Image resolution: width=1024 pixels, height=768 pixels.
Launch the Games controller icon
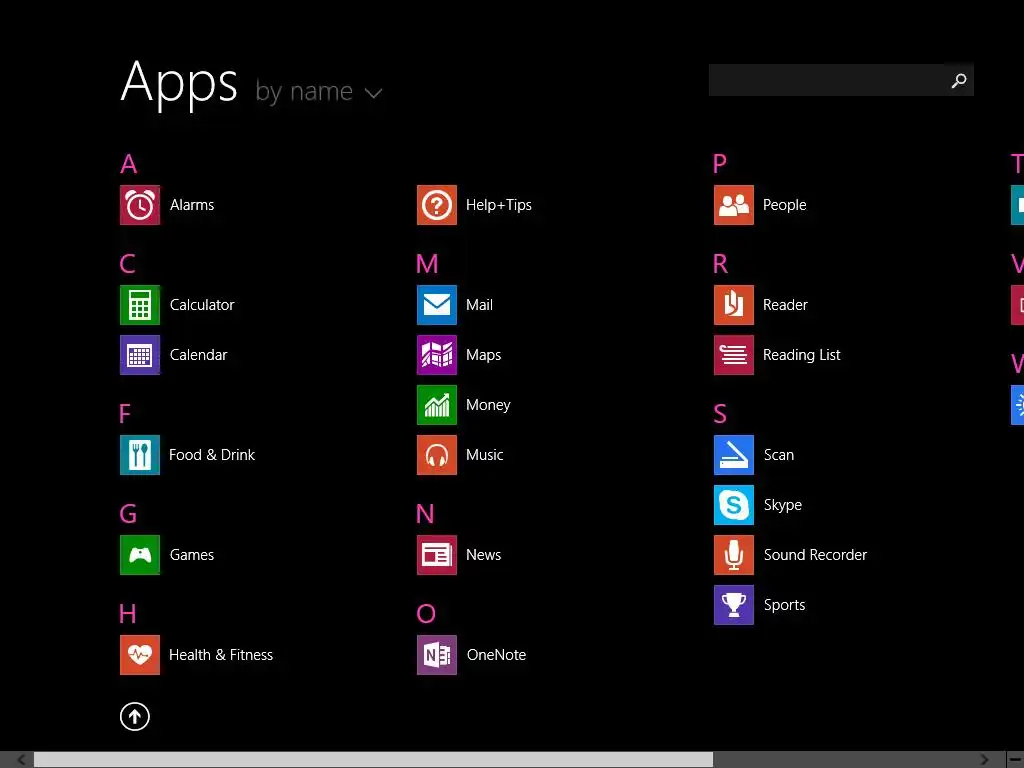pos(140,555)
